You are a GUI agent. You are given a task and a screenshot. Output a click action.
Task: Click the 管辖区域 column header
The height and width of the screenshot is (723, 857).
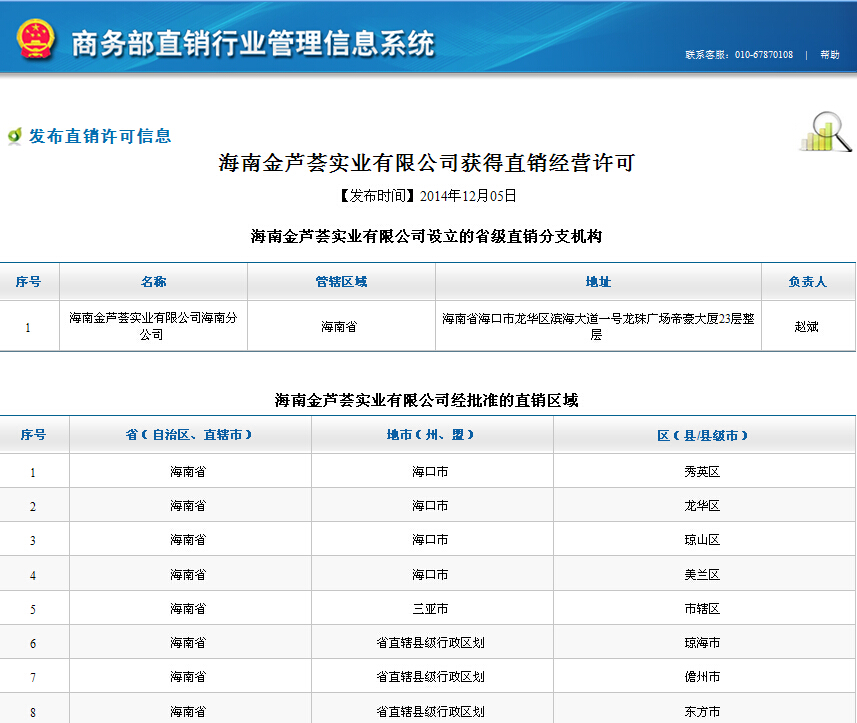(341, 282)
